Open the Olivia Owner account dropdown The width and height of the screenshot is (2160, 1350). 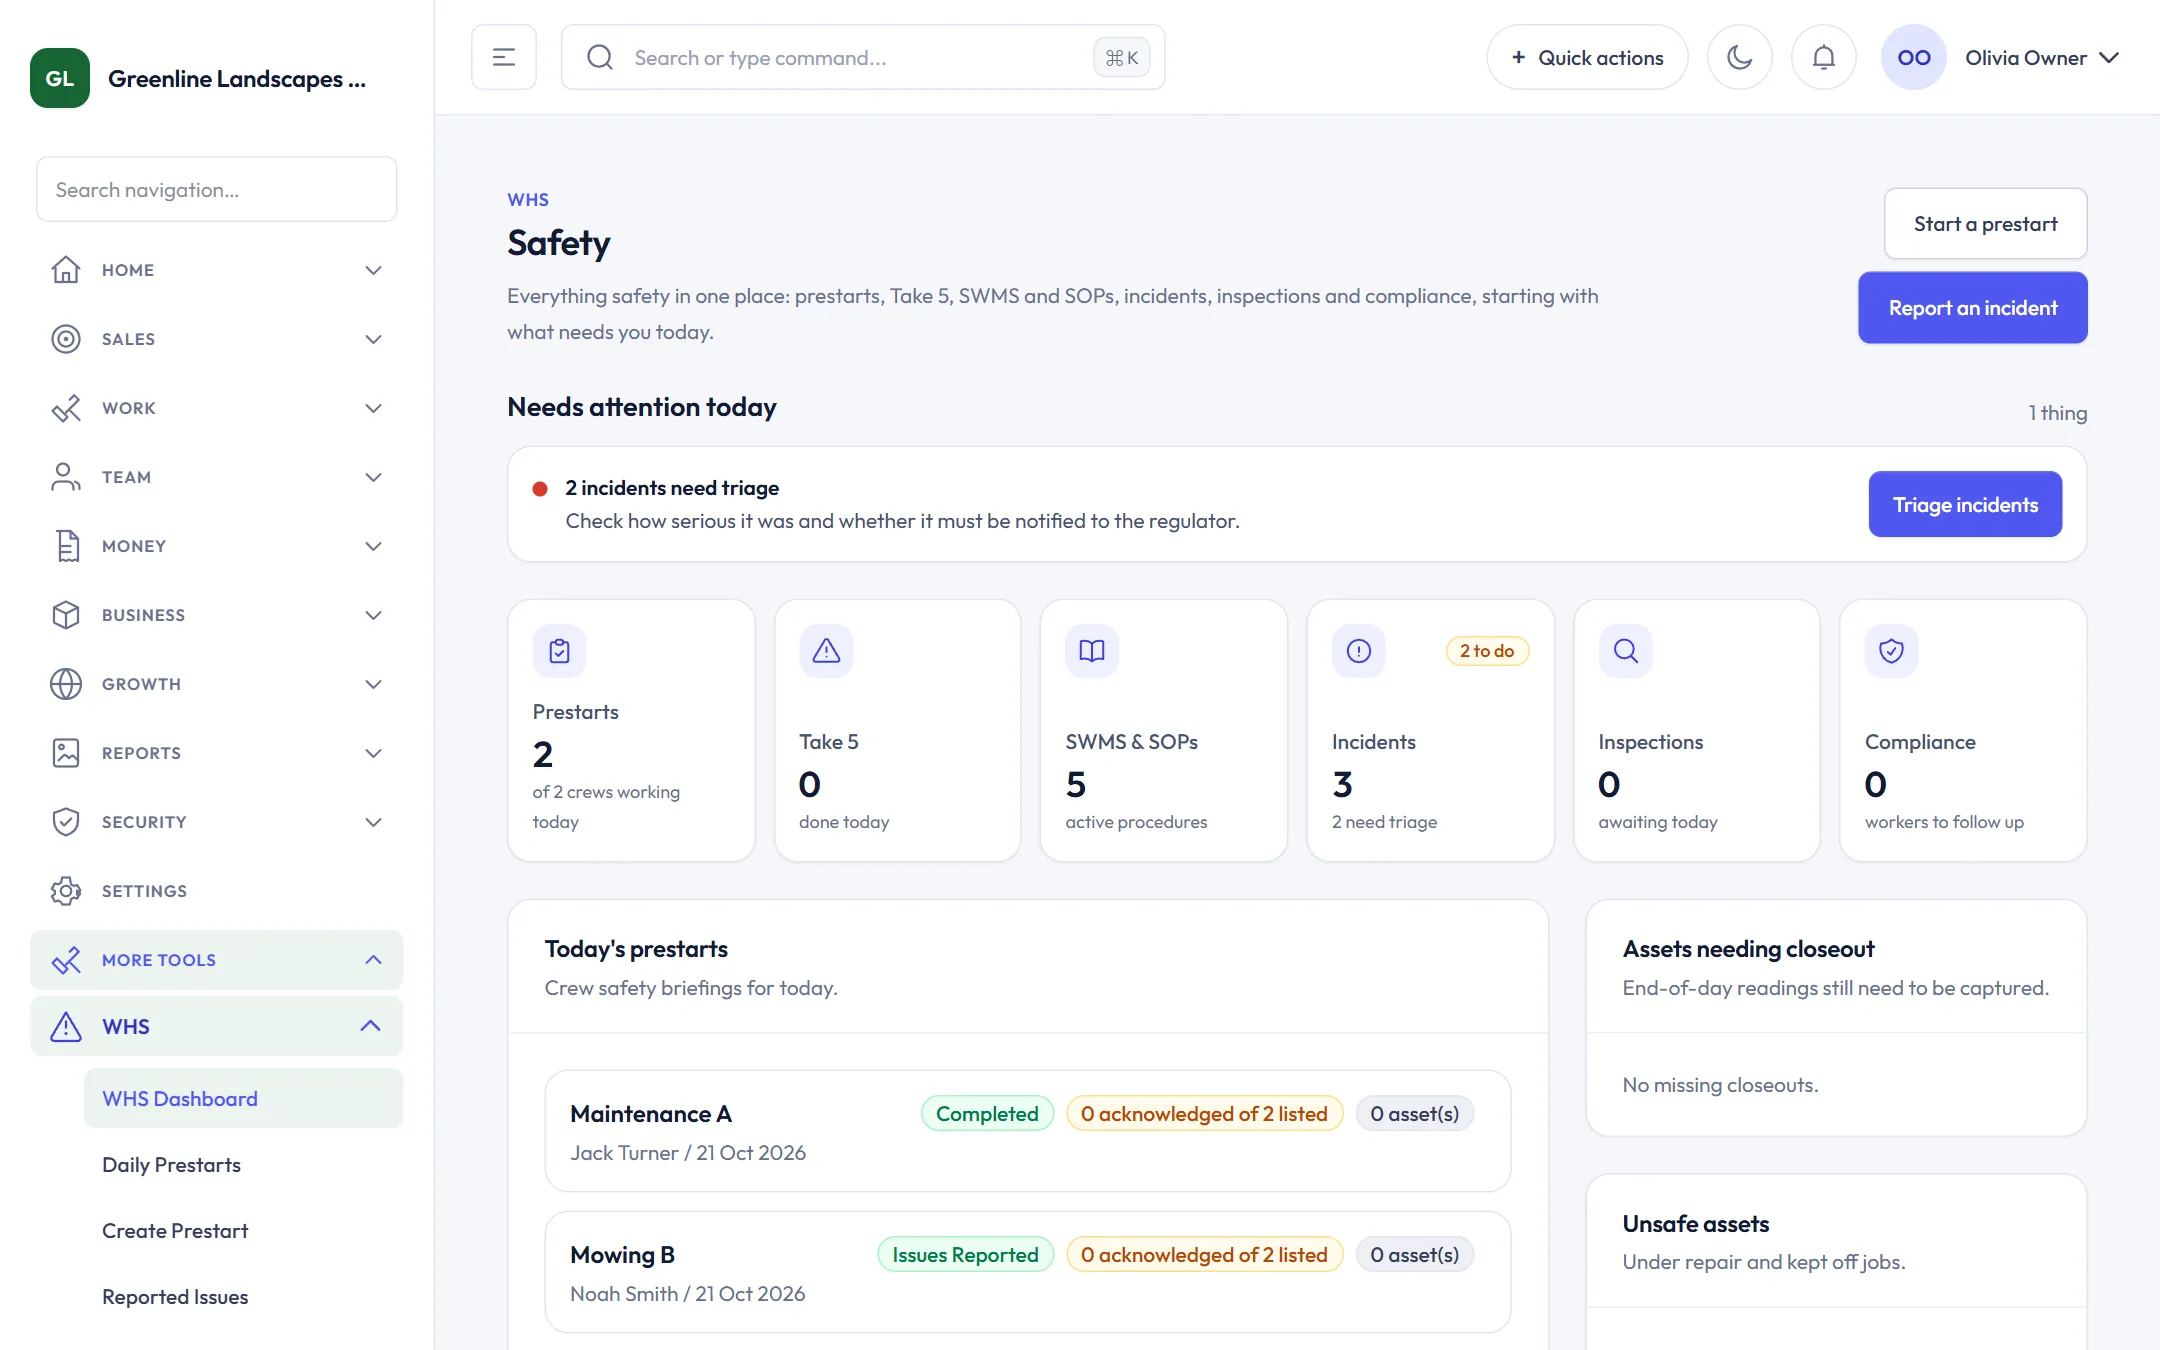pos(2042,58)
